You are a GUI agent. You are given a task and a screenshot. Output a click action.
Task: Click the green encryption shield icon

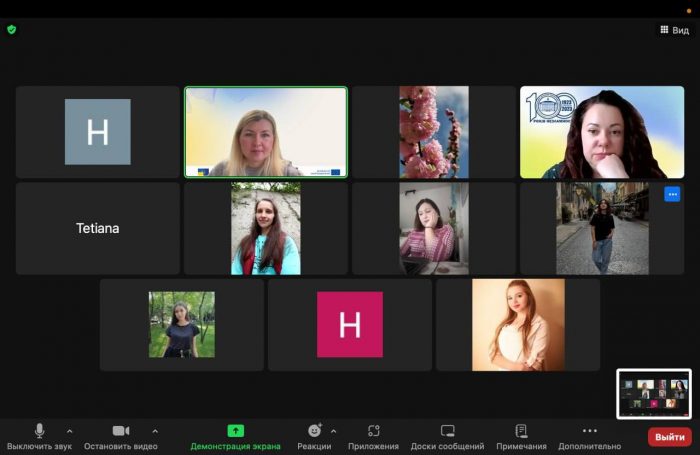[12, 30]
